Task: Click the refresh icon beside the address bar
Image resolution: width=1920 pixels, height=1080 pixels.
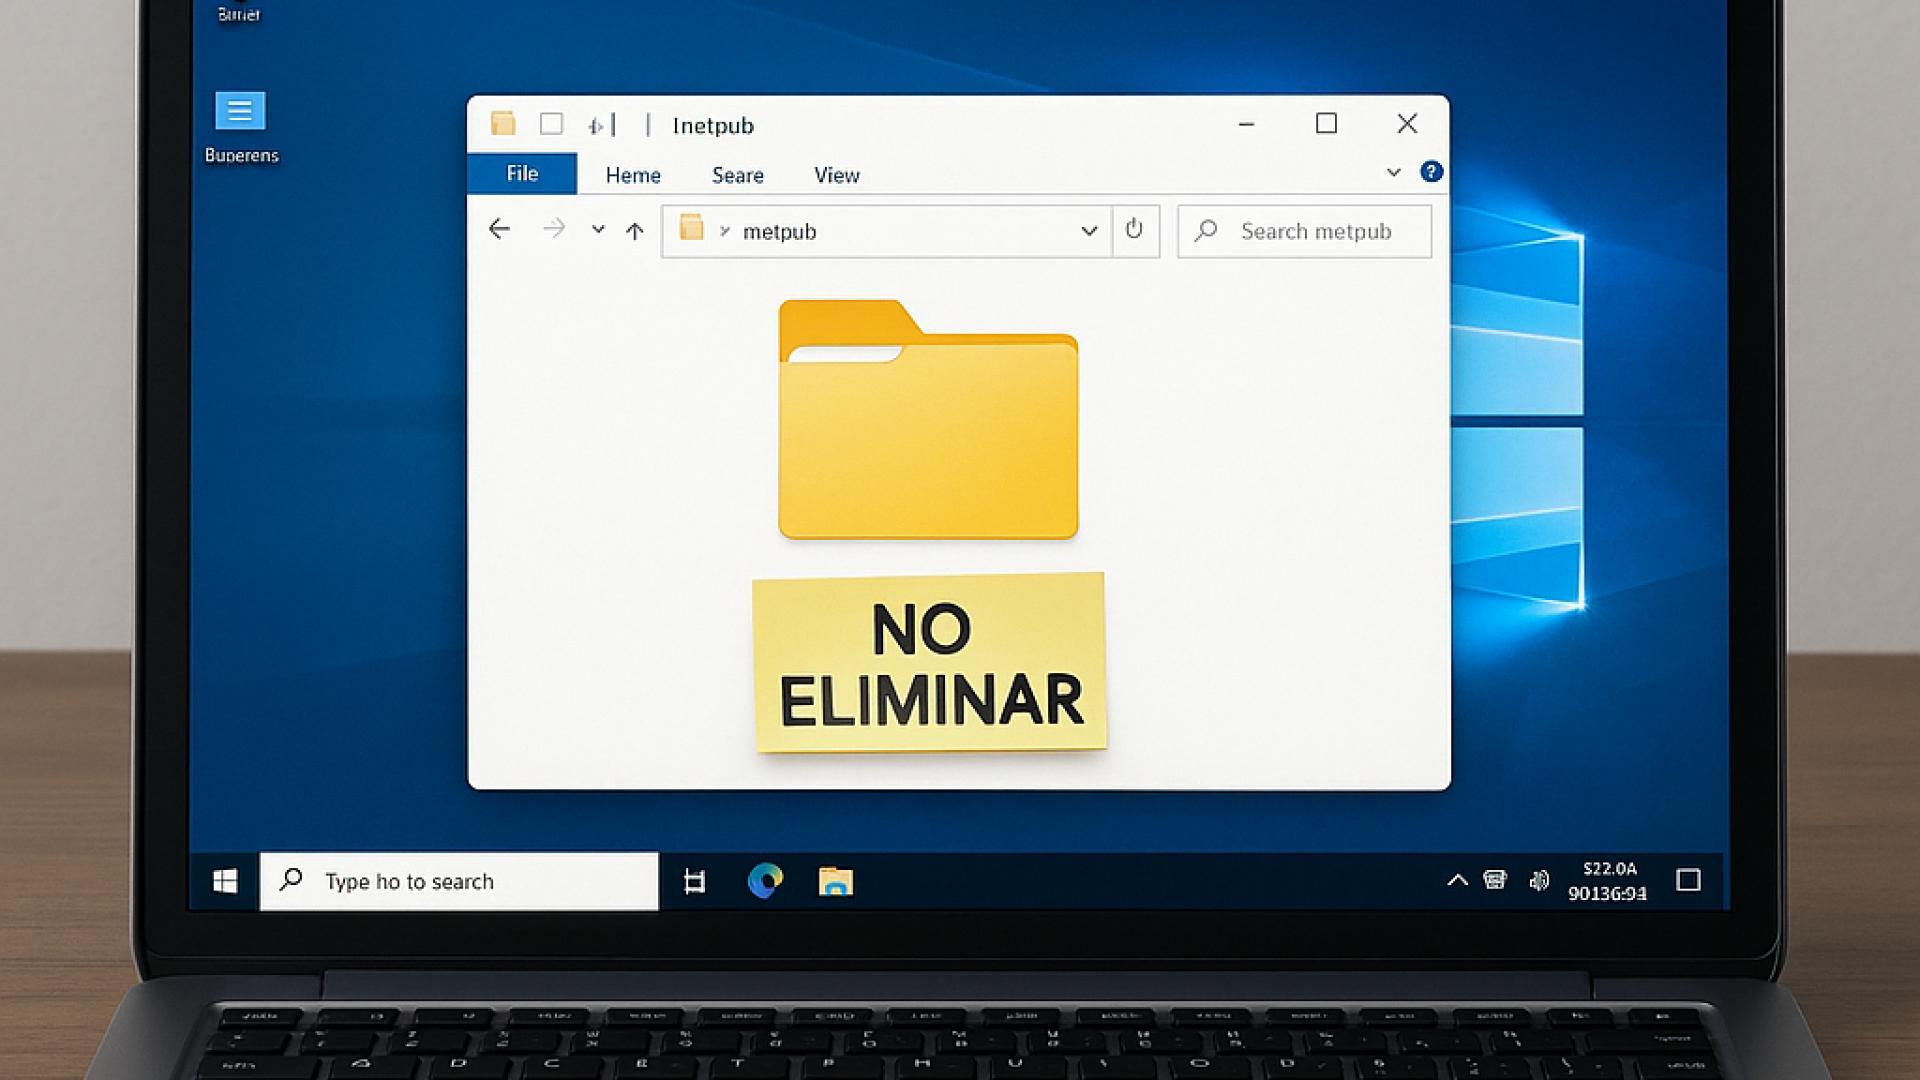Action: point(1135,229)
